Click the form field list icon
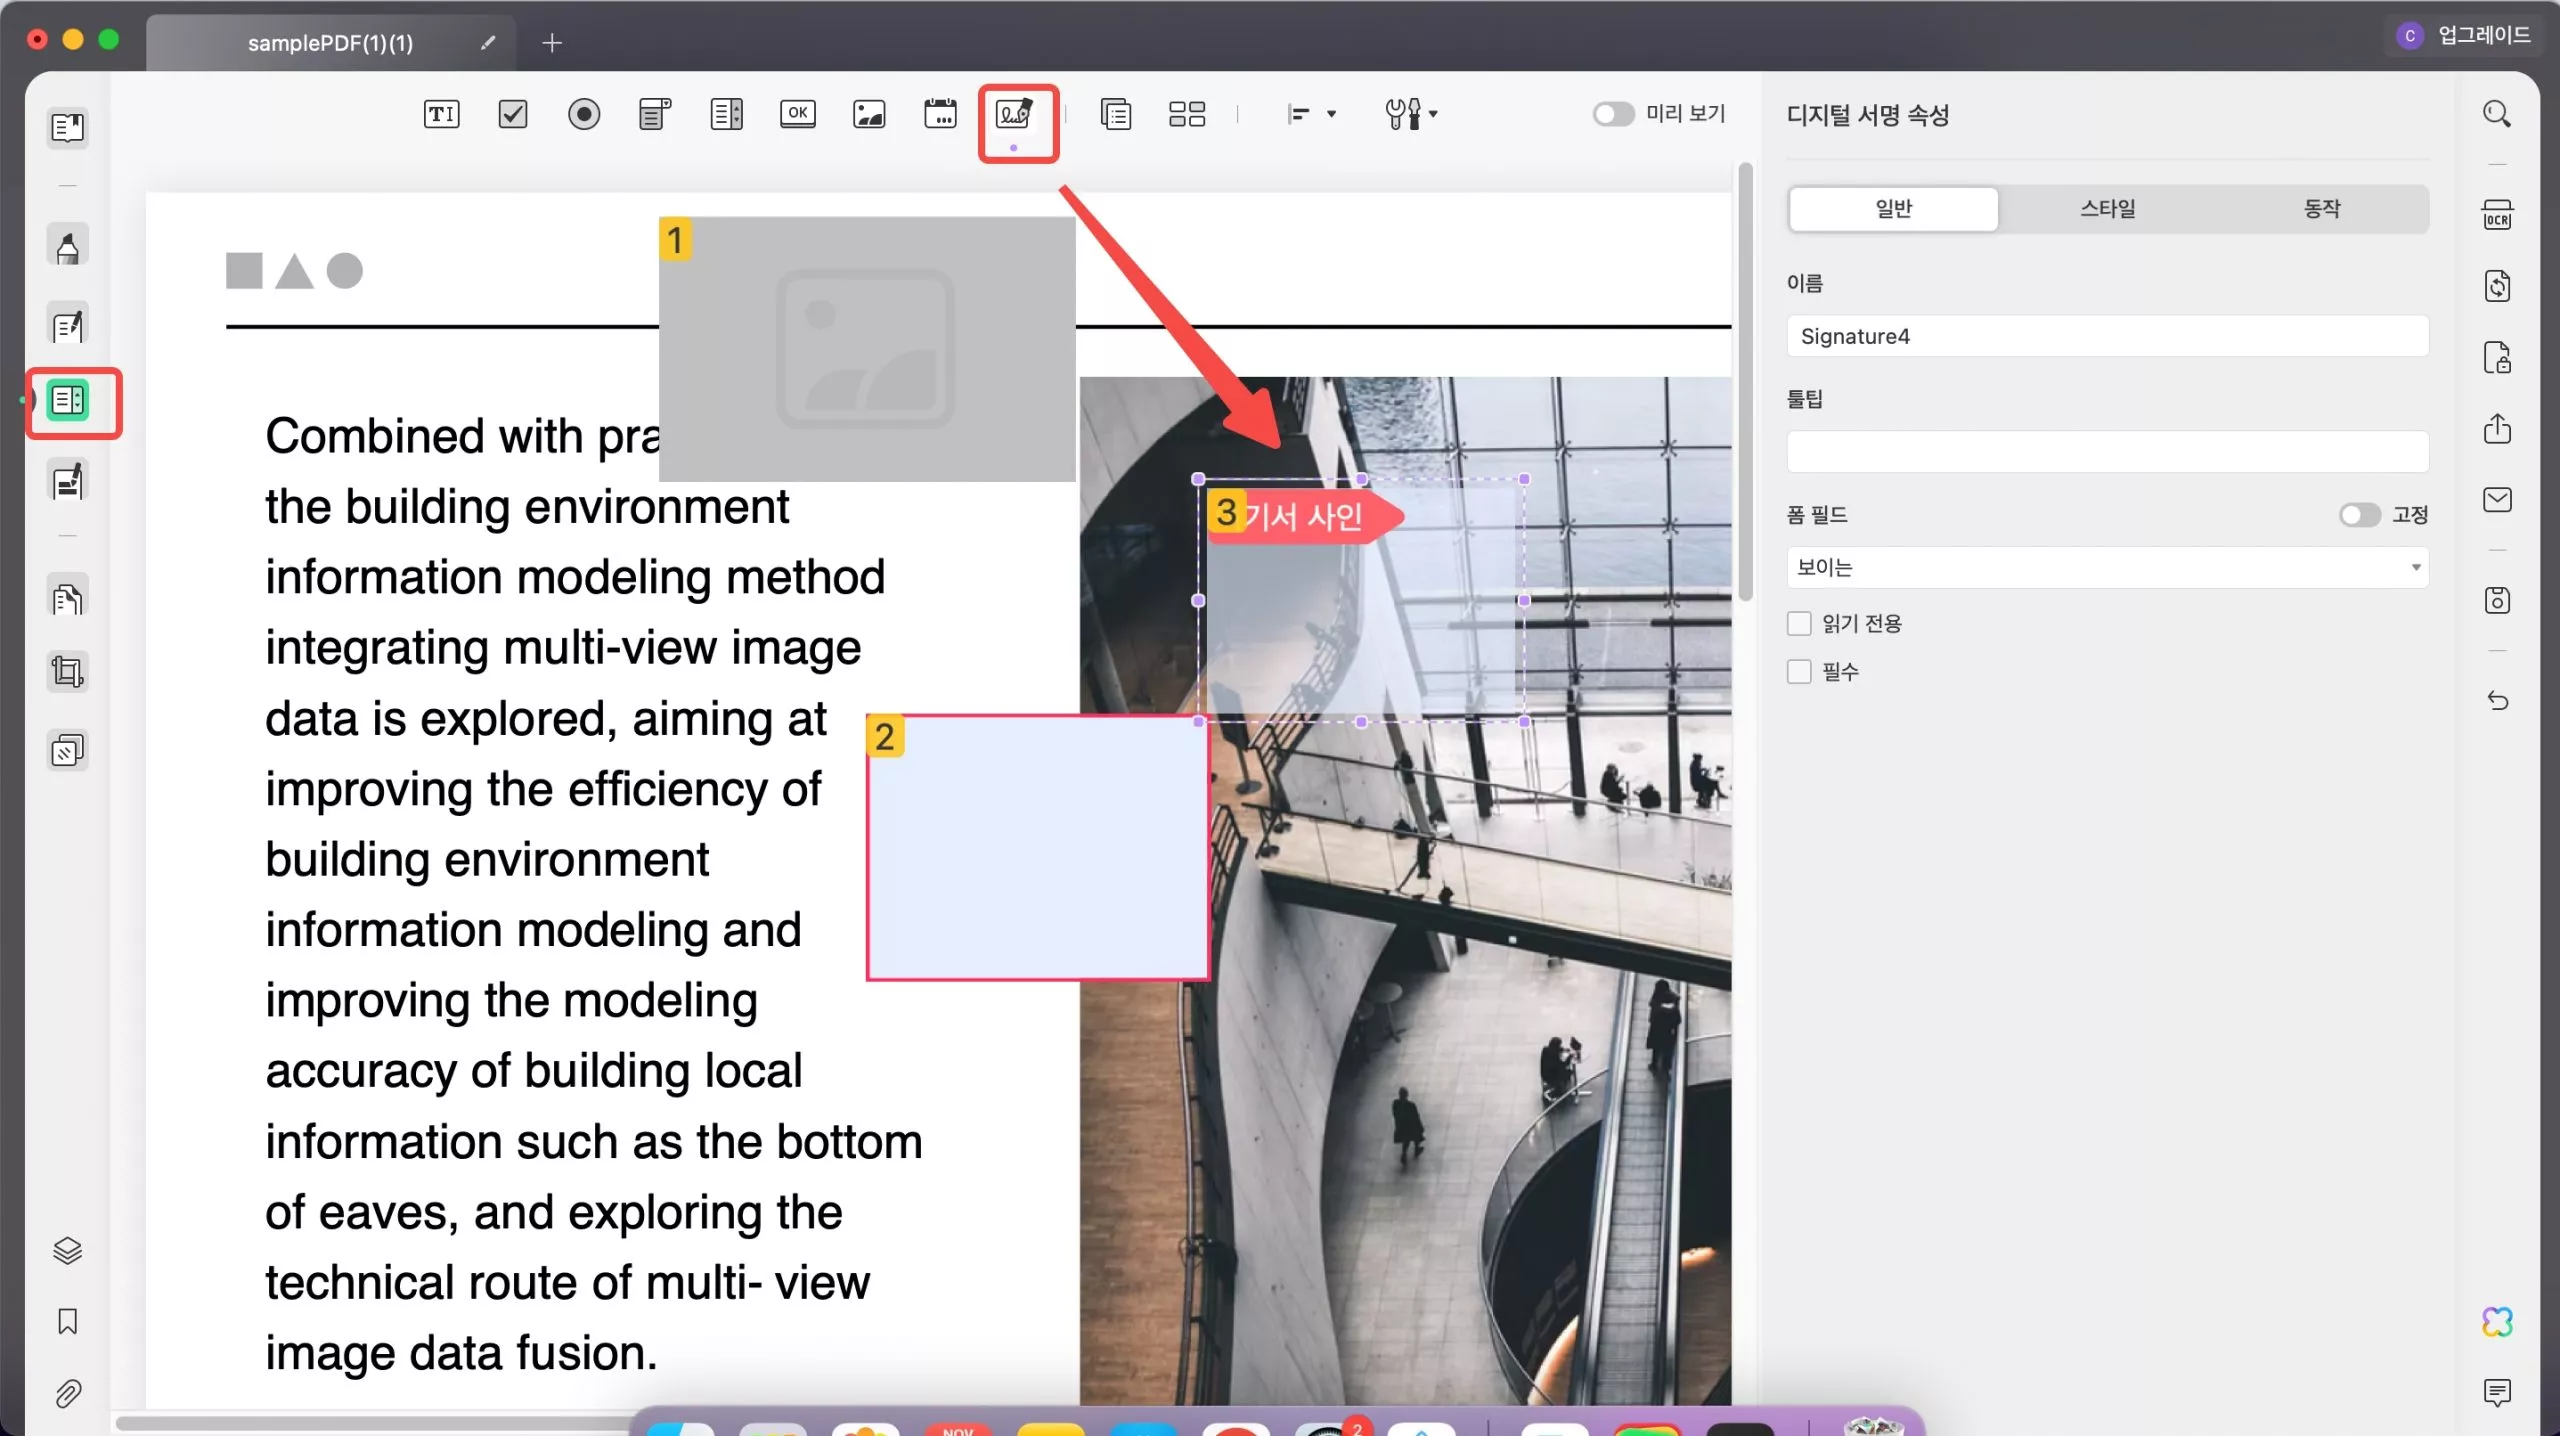 [x=1116, y=114]
